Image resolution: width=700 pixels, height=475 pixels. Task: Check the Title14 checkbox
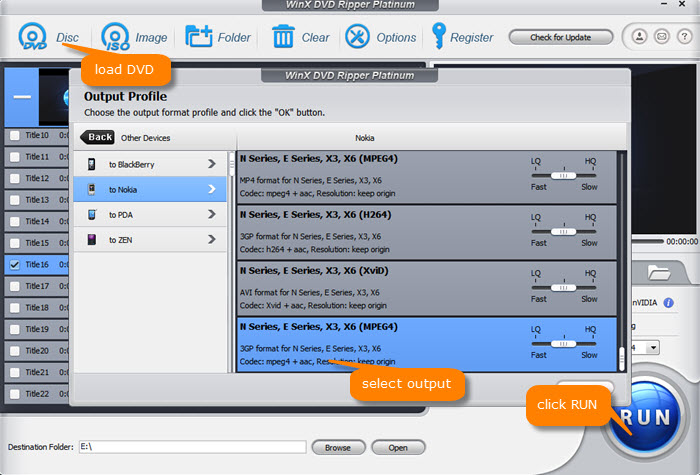[x=15, y=221]
